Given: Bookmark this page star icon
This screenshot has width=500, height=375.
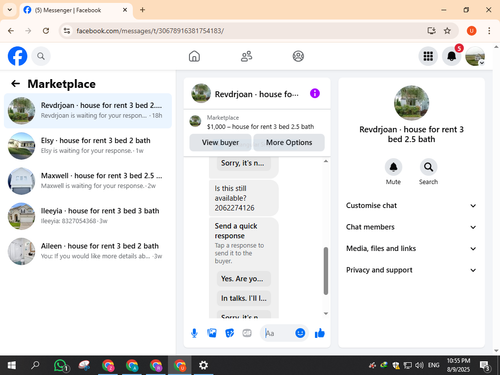Looking at the screenshot, I should pos(447,31).
